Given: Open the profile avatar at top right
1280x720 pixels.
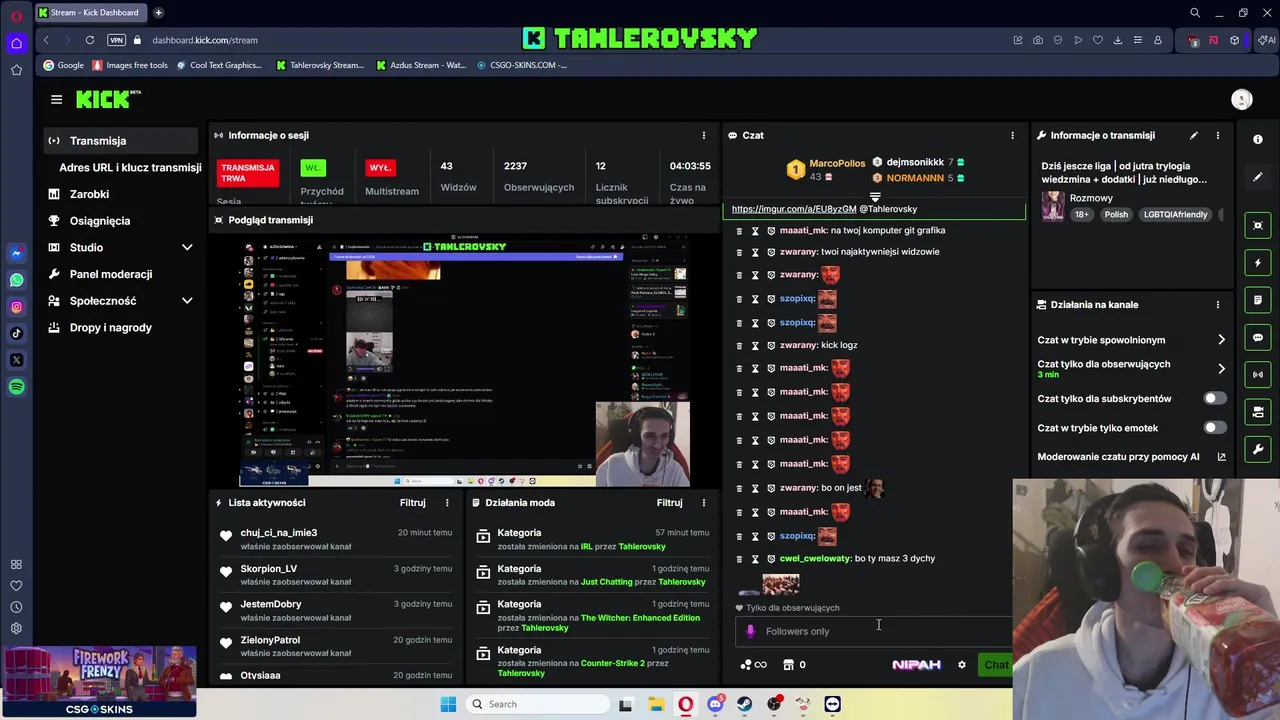Looking at the screenshot, I should (1242, 99).
